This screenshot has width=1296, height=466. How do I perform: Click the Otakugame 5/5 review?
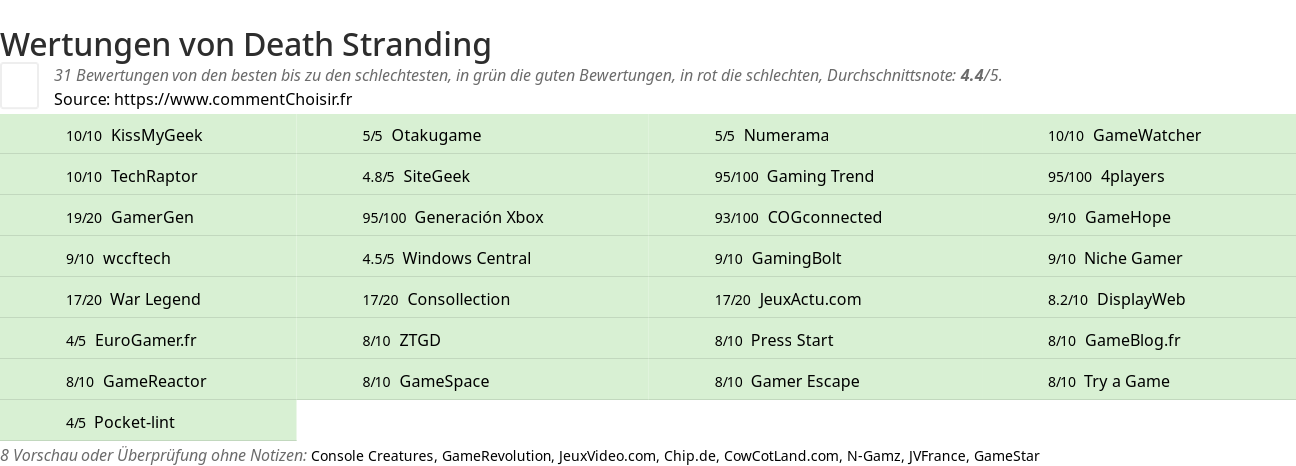tap(473, 135)
